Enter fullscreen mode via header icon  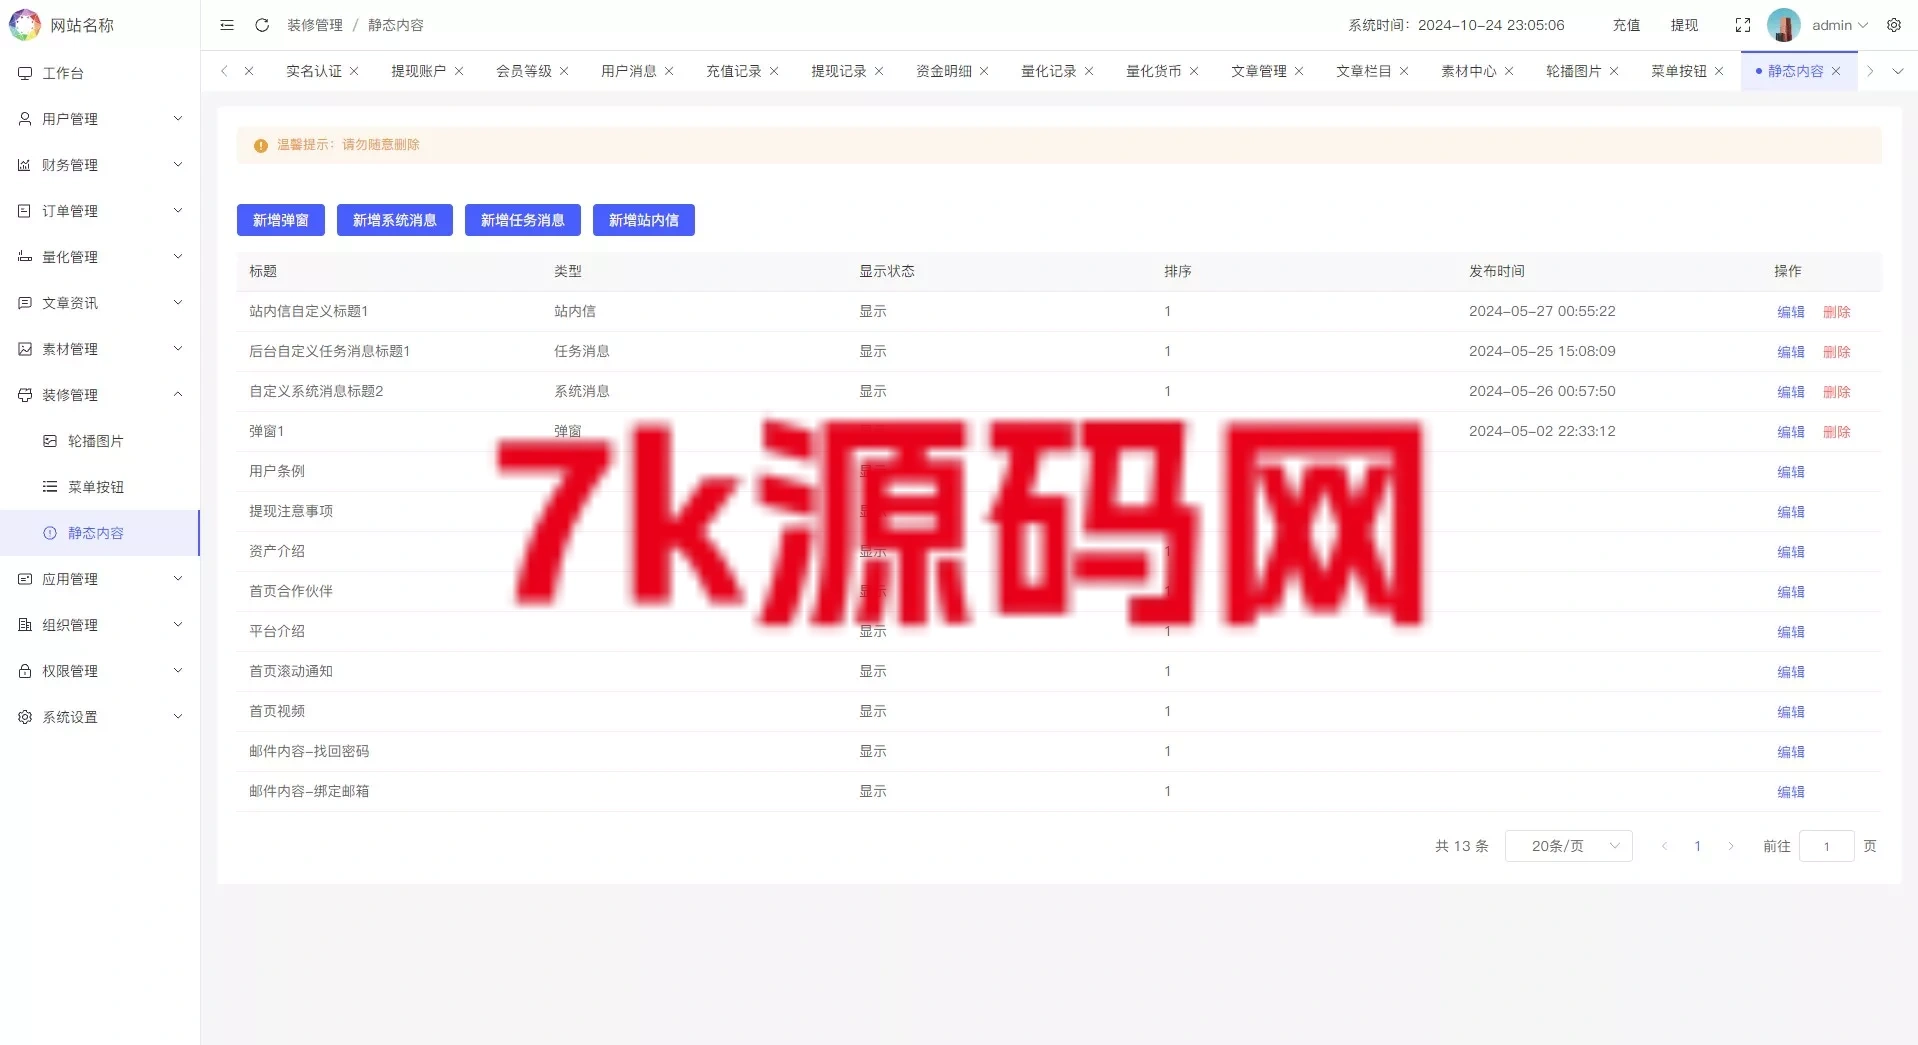pyautogui.click(x=1743, y=25)
